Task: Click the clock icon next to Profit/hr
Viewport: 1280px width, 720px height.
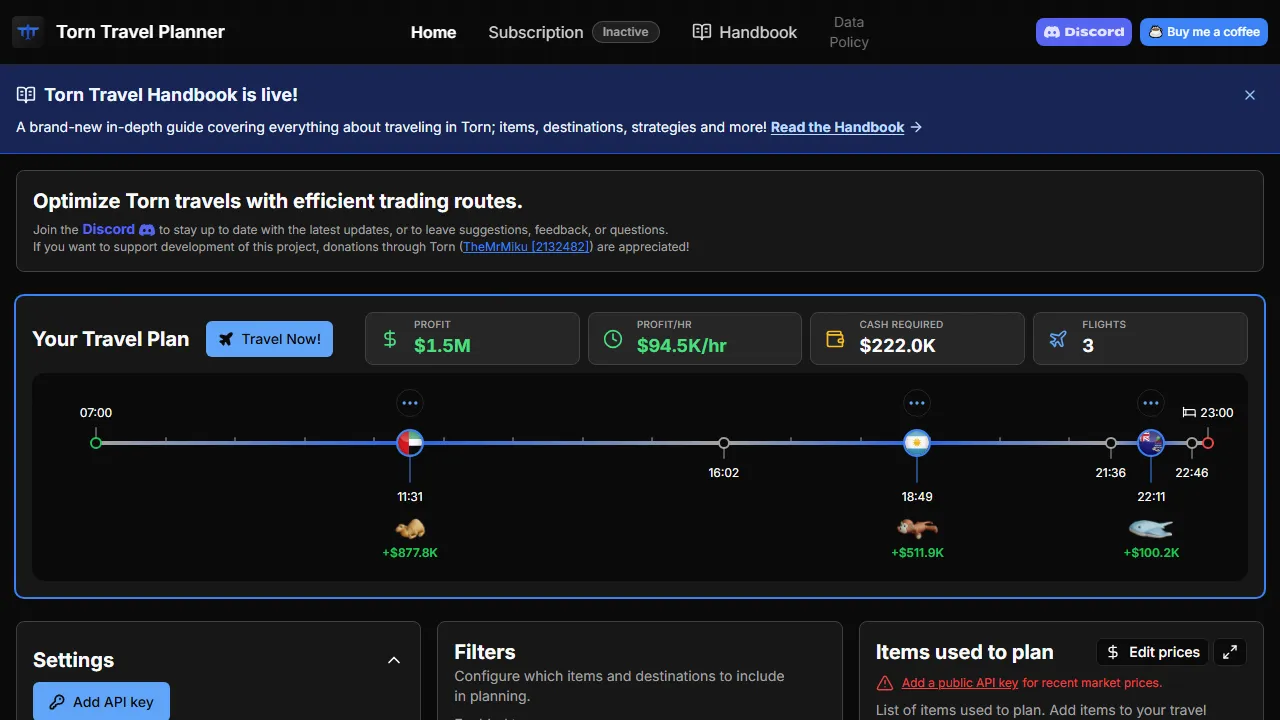Action: tap(611, 338)
